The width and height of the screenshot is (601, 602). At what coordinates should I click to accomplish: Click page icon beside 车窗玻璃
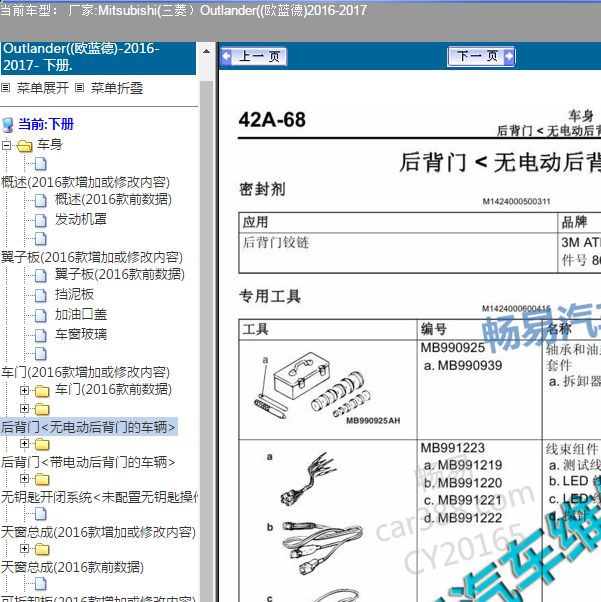point(41,335)
